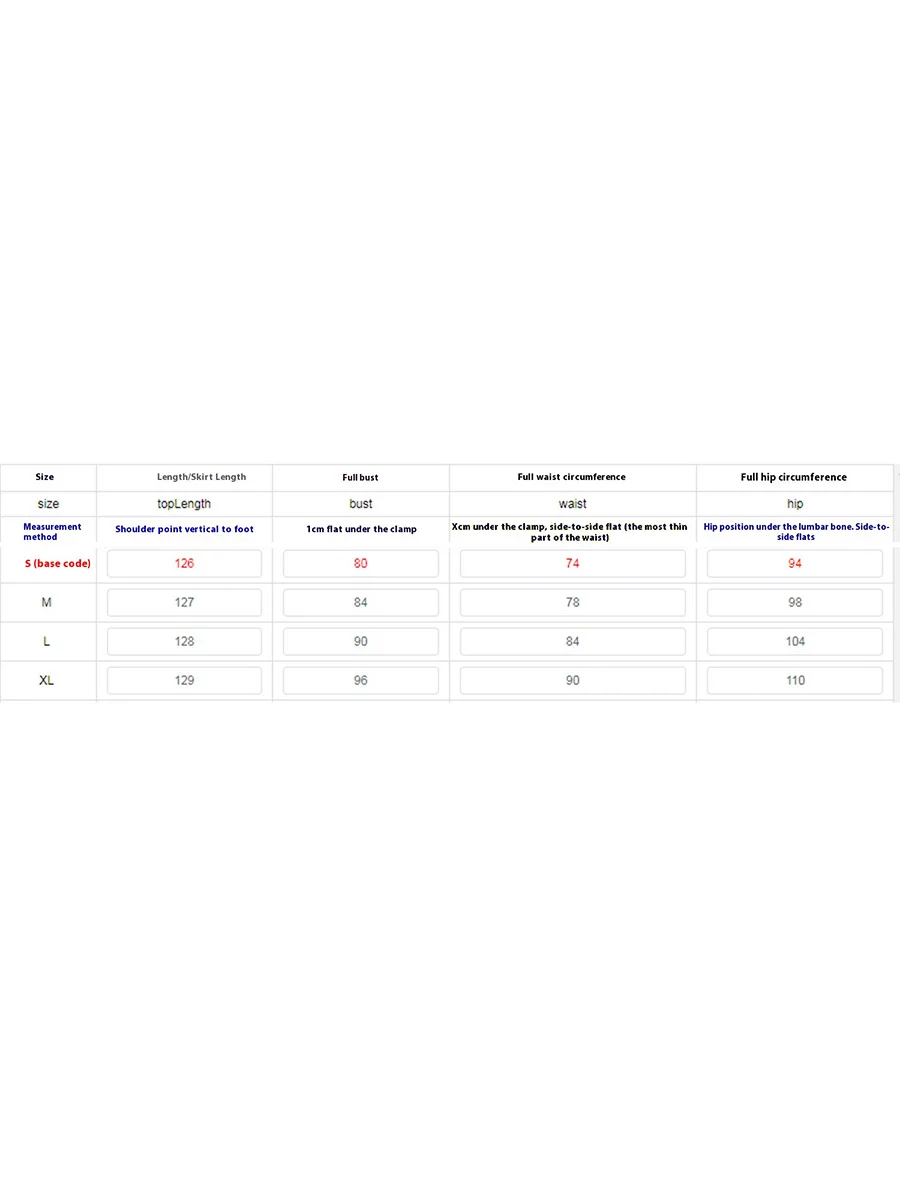The image size is (900, 1200).
Task: Focus the M hip field showing 98
Action: click(794, 603)
